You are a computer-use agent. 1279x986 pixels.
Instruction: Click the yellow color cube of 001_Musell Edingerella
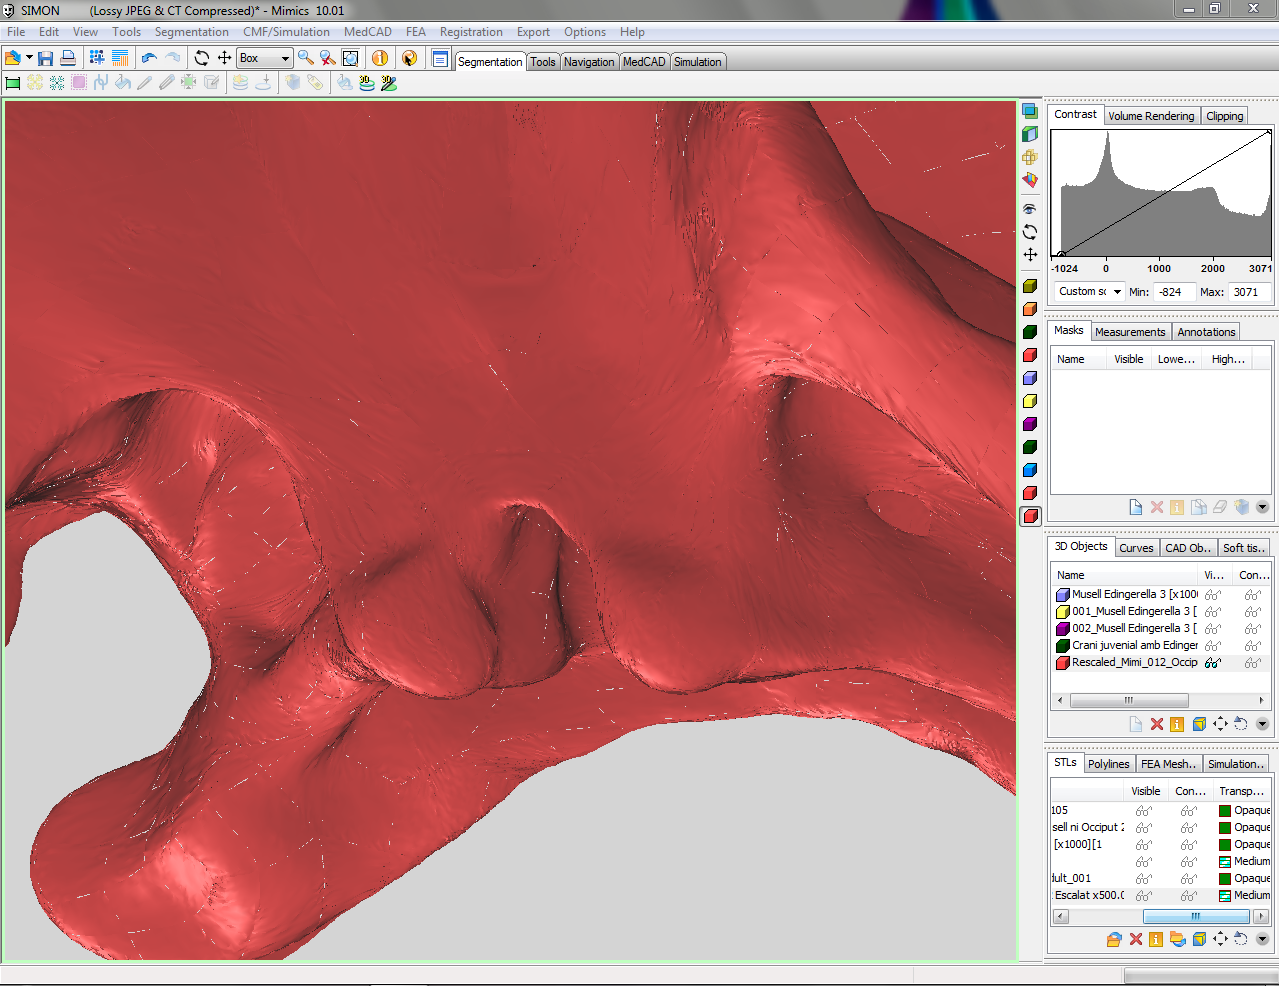1063,612
